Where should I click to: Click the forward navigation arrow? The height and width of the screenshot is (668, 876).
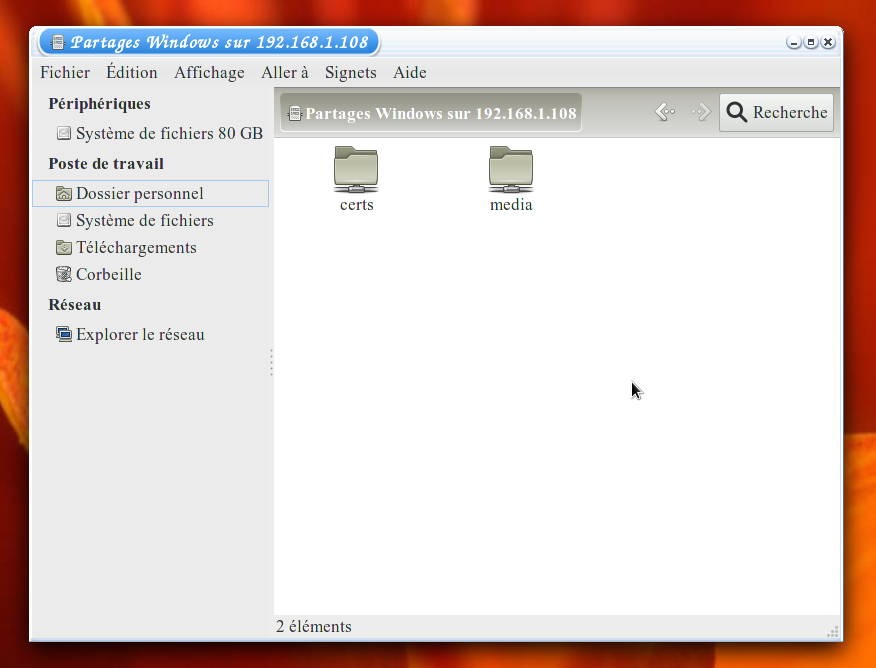pyautogui.click(x=701, y=112)
